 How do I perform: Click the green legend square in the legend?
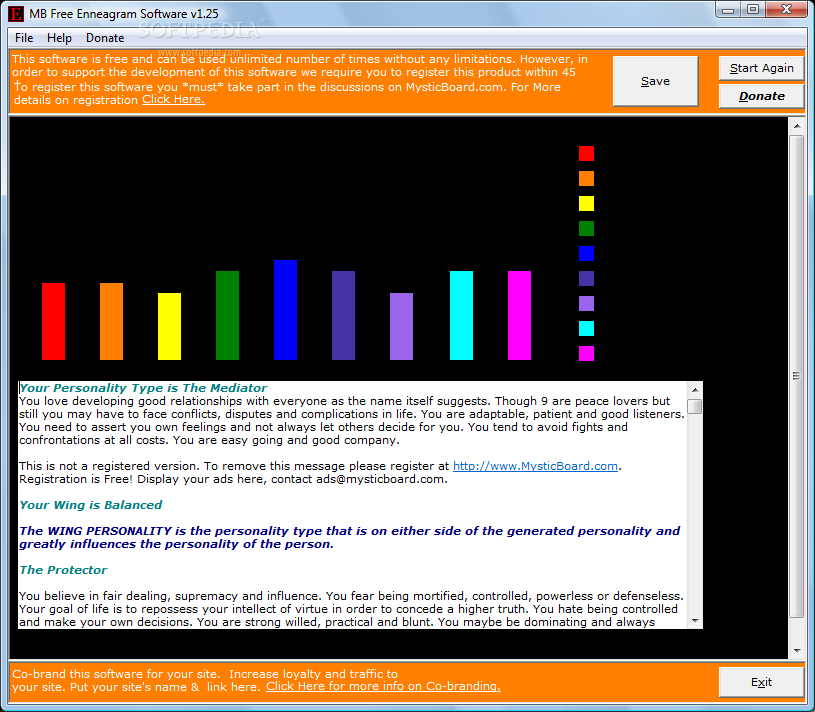[586, 228]
